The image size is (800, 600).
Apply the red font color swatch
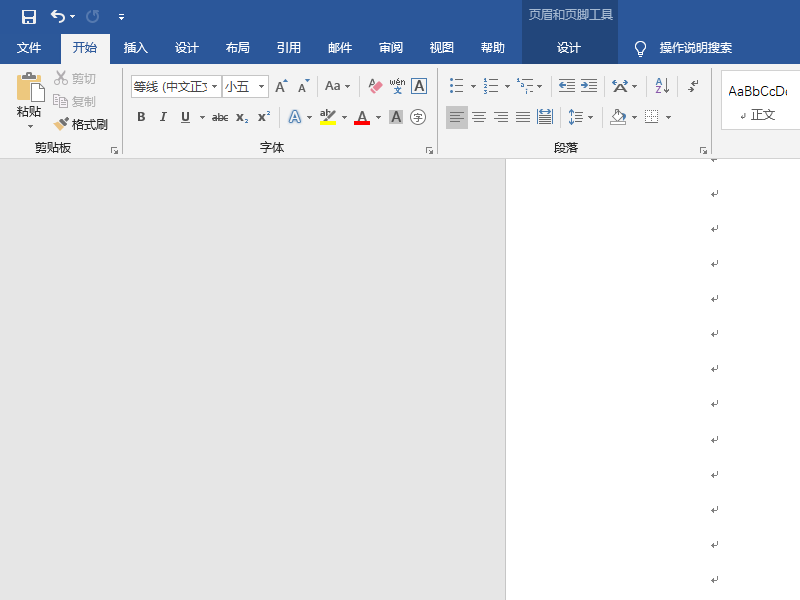pos(362,117)
